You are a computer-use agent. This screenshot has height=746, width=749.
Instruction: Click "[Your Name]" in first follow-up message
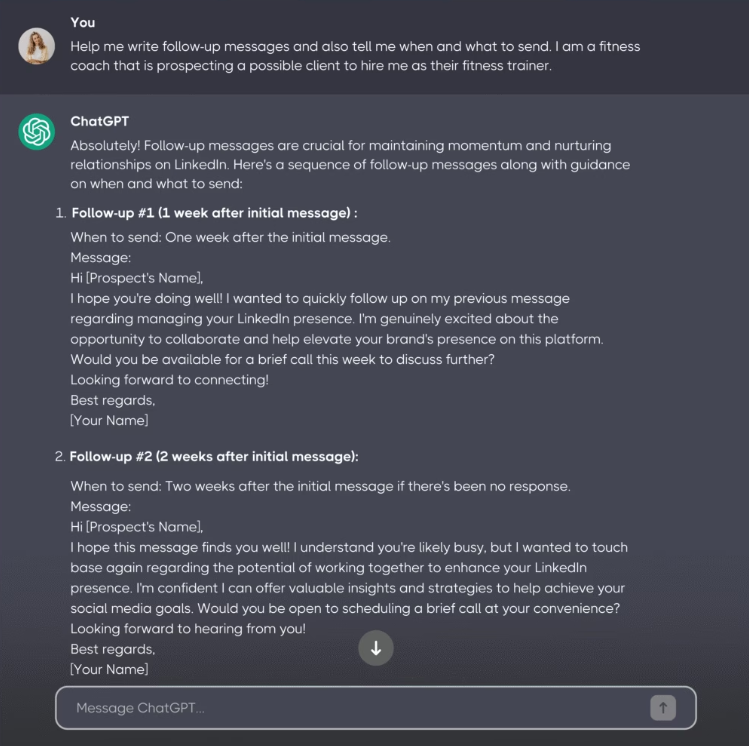pos(109,421)
